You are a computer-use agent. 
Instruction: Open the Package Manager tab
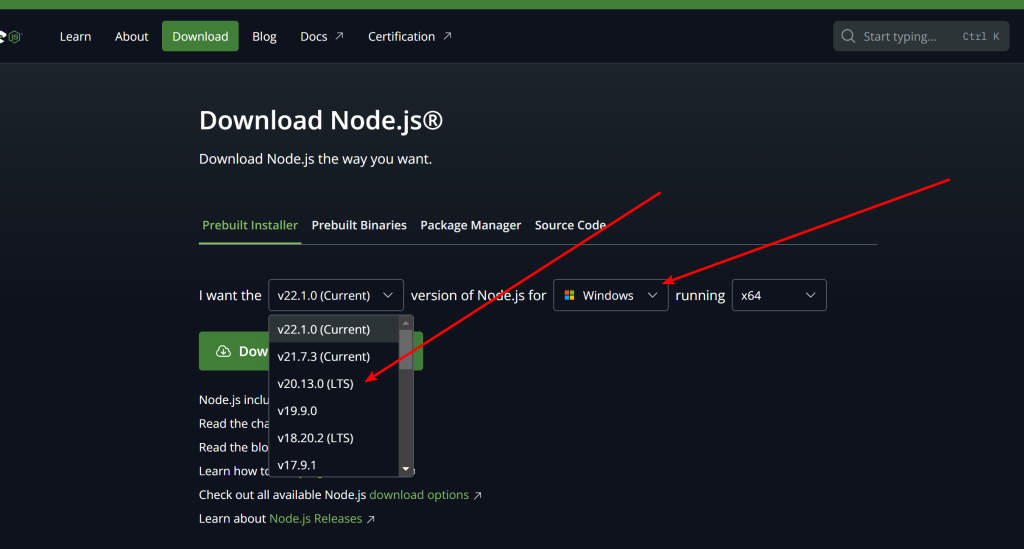[x=470, y=225]
